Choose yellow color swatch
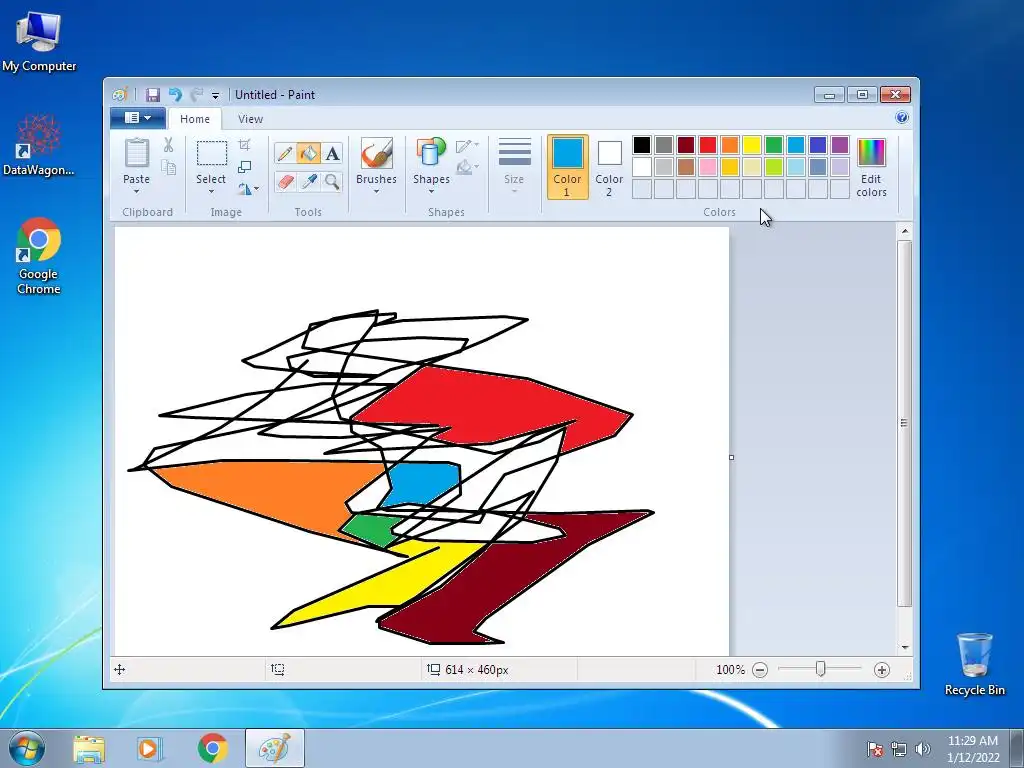This screenshot has height=768, width=1024. [x=752, y=144]
